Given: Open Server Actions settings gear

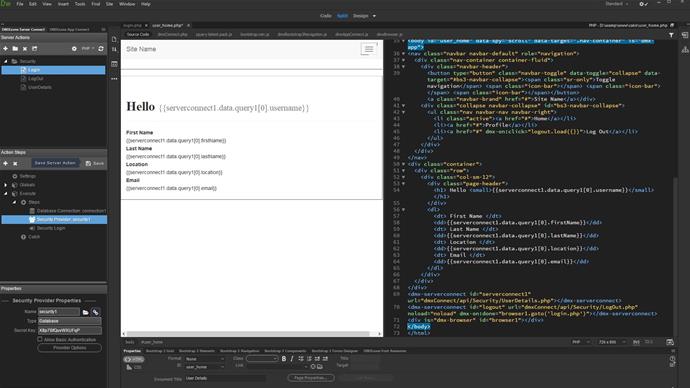Looking at the screenshot, I should 74,48.
